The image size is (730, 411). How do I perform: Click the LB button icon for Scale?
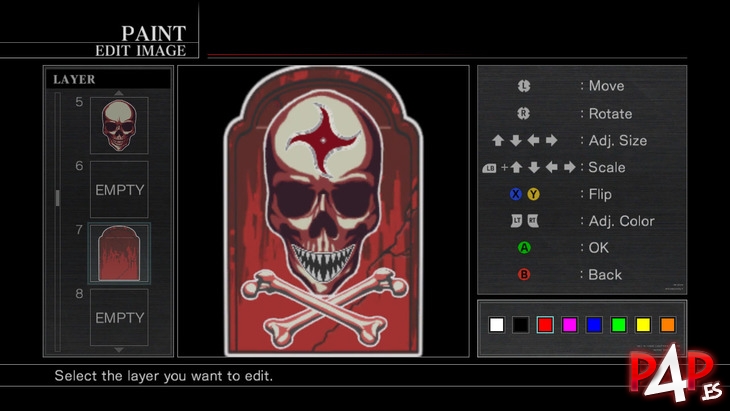(x=489, y=168)
